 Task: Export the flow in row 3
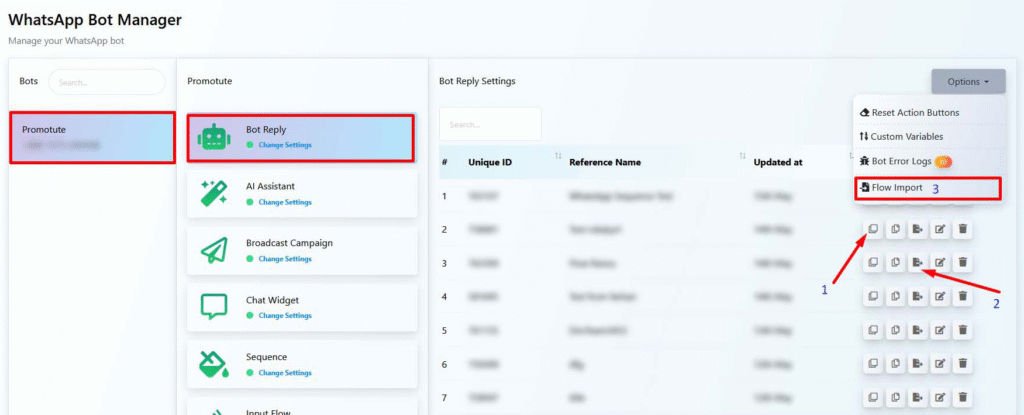(x=918, y=263)
